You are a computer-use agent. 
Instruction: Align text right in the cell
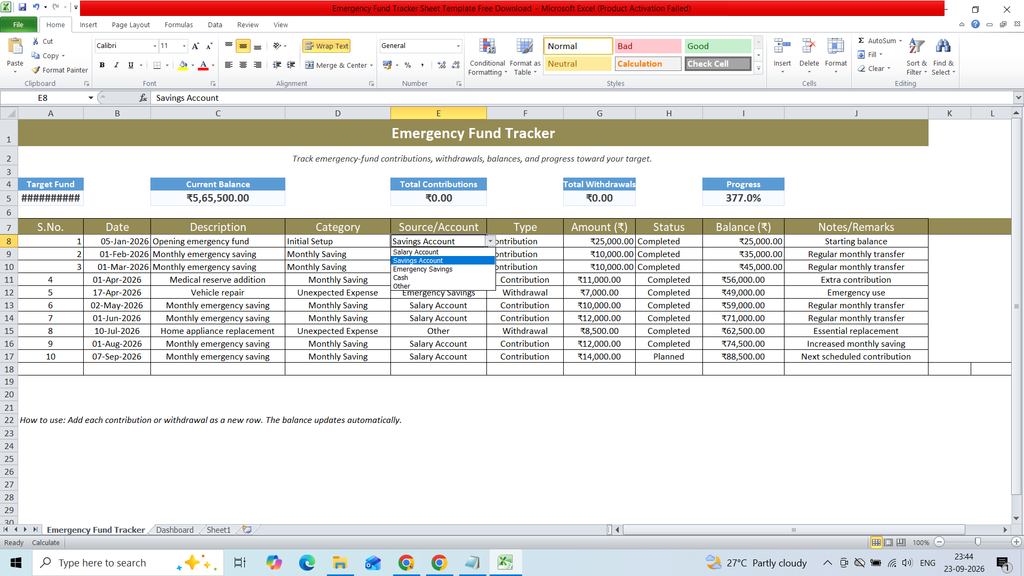pyautogui.click(x=257, y=65)
